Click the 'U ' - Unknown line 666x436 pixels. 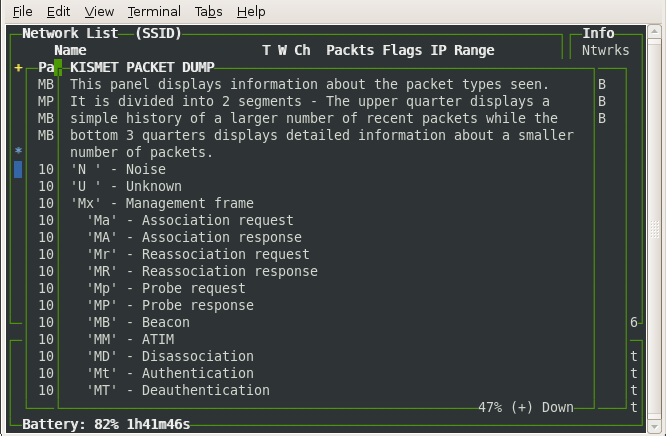click(x=126, y=186)
